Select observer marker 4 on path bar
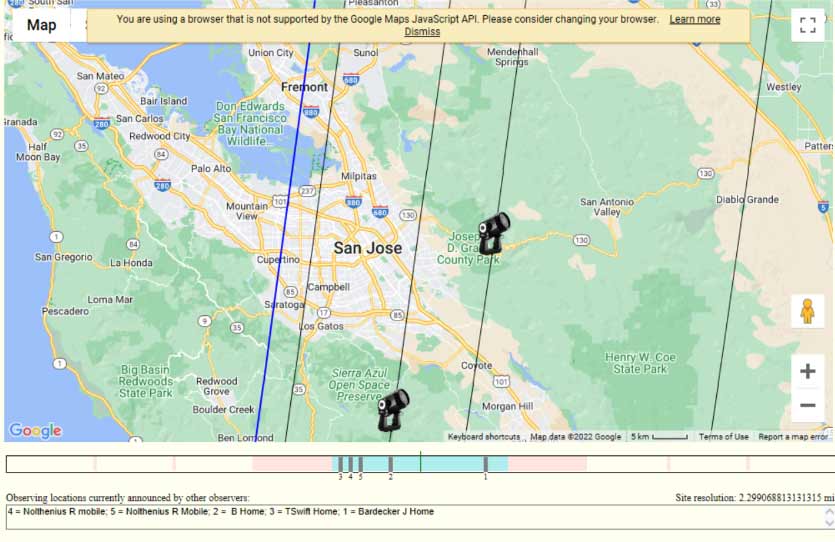This screenshot has width=835, height=542. (x=350, y=464)
